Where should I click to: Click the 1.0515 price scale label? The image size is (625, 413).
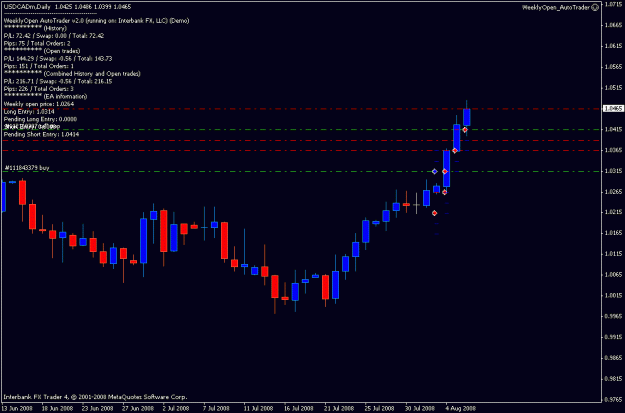coord(614,87)
